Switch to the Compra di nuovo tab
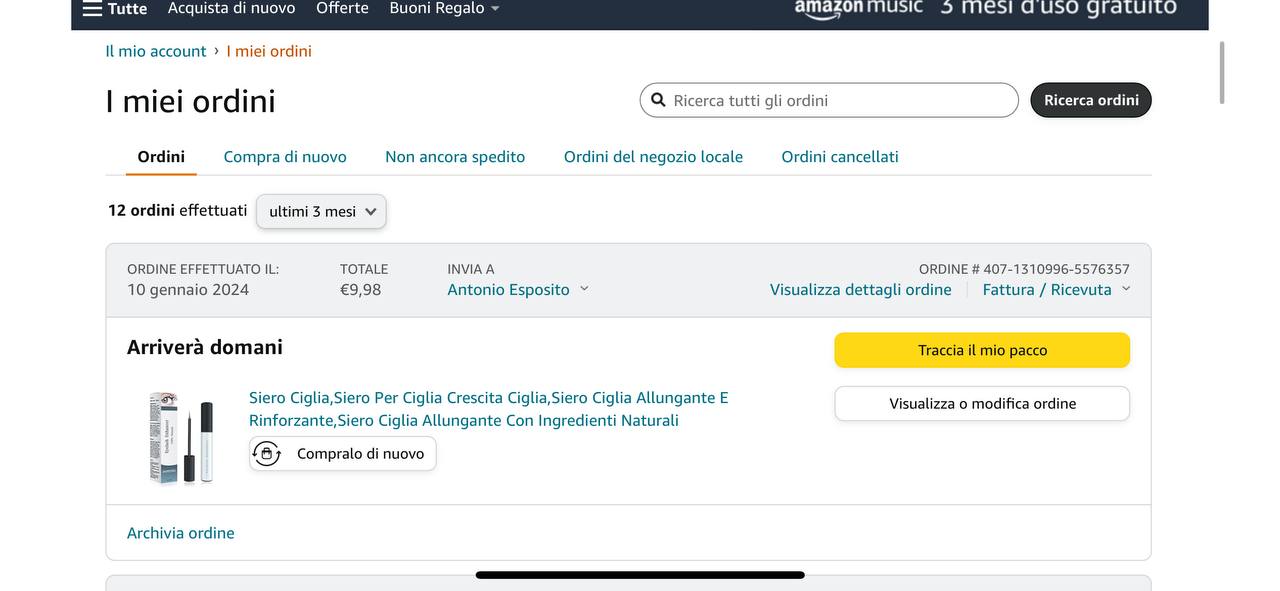The width and height of the screenshot is (1280, 591). pyautogui.click(x=285, y=157)
